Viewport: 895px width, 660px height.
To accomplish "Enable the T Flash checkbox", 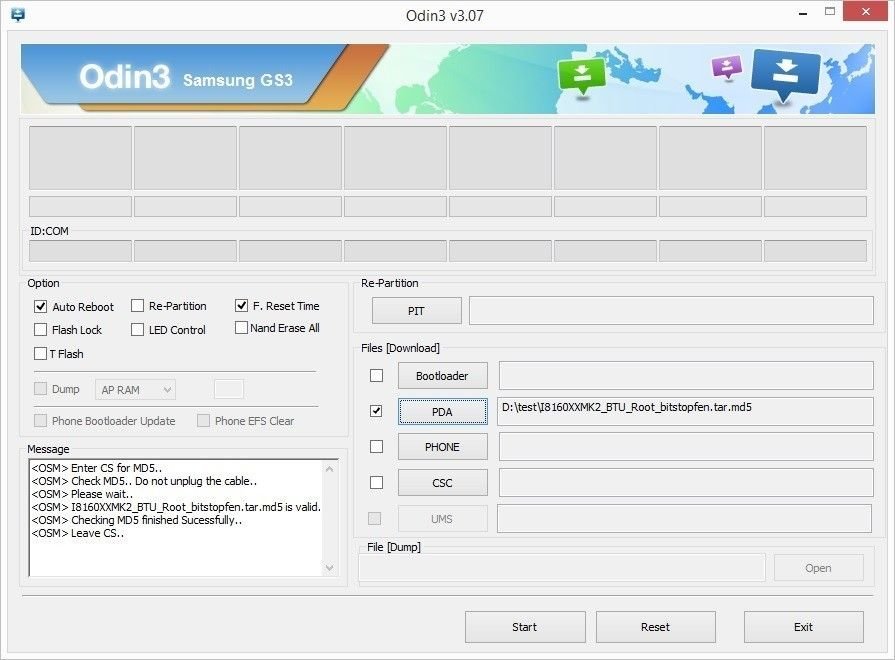I will [x=41, y=353].
